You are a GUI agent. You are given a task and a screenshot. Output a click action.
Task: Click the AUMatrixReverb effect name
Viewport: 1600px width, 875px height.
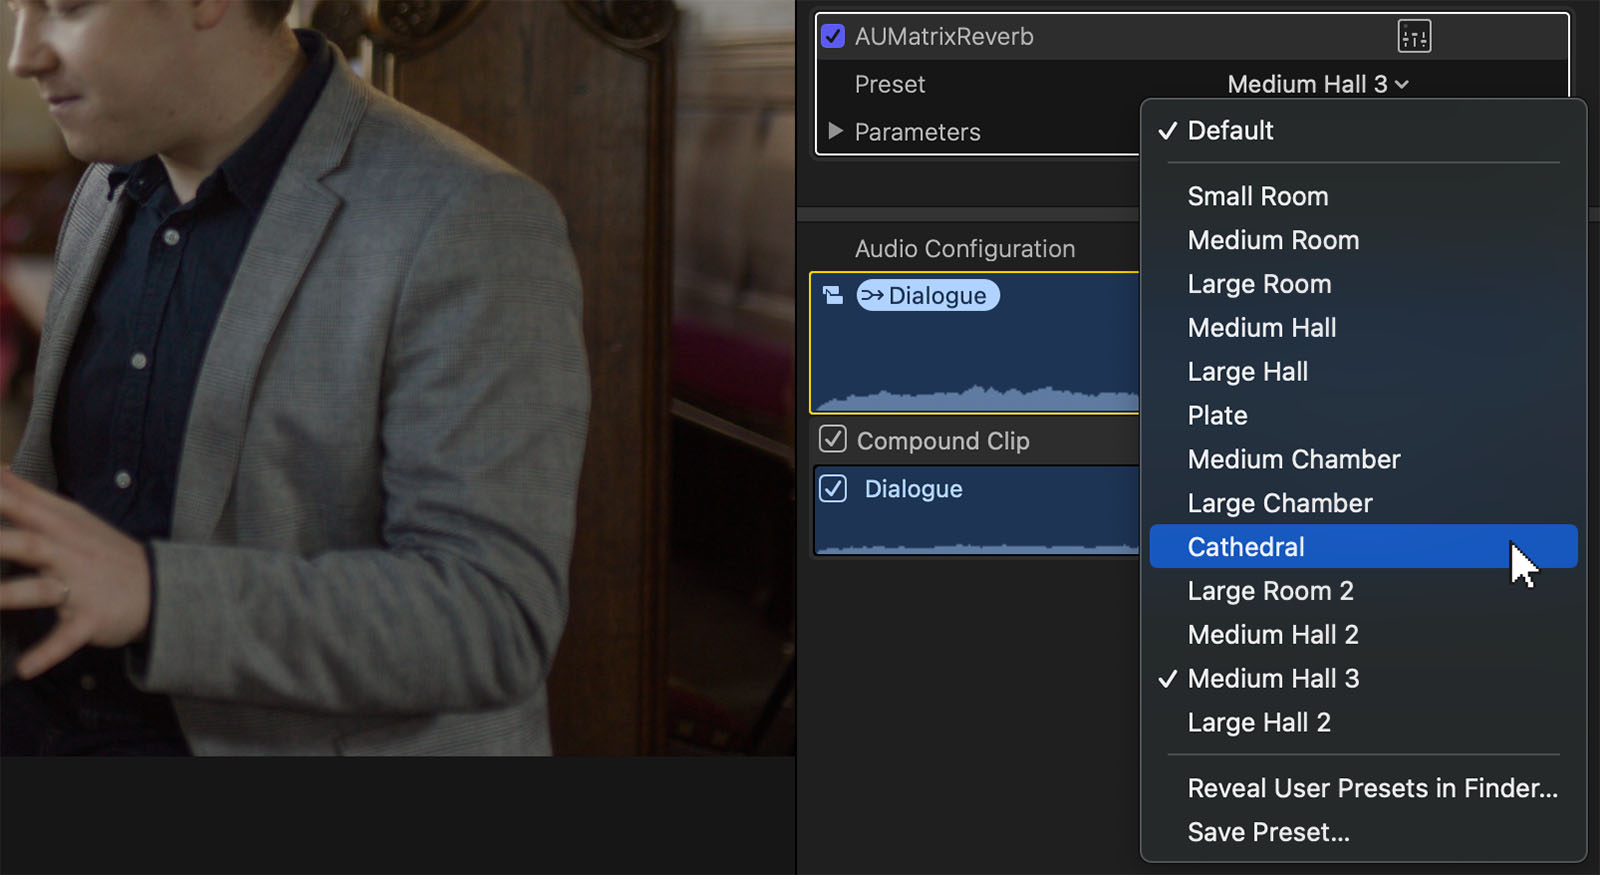[944, 37]
